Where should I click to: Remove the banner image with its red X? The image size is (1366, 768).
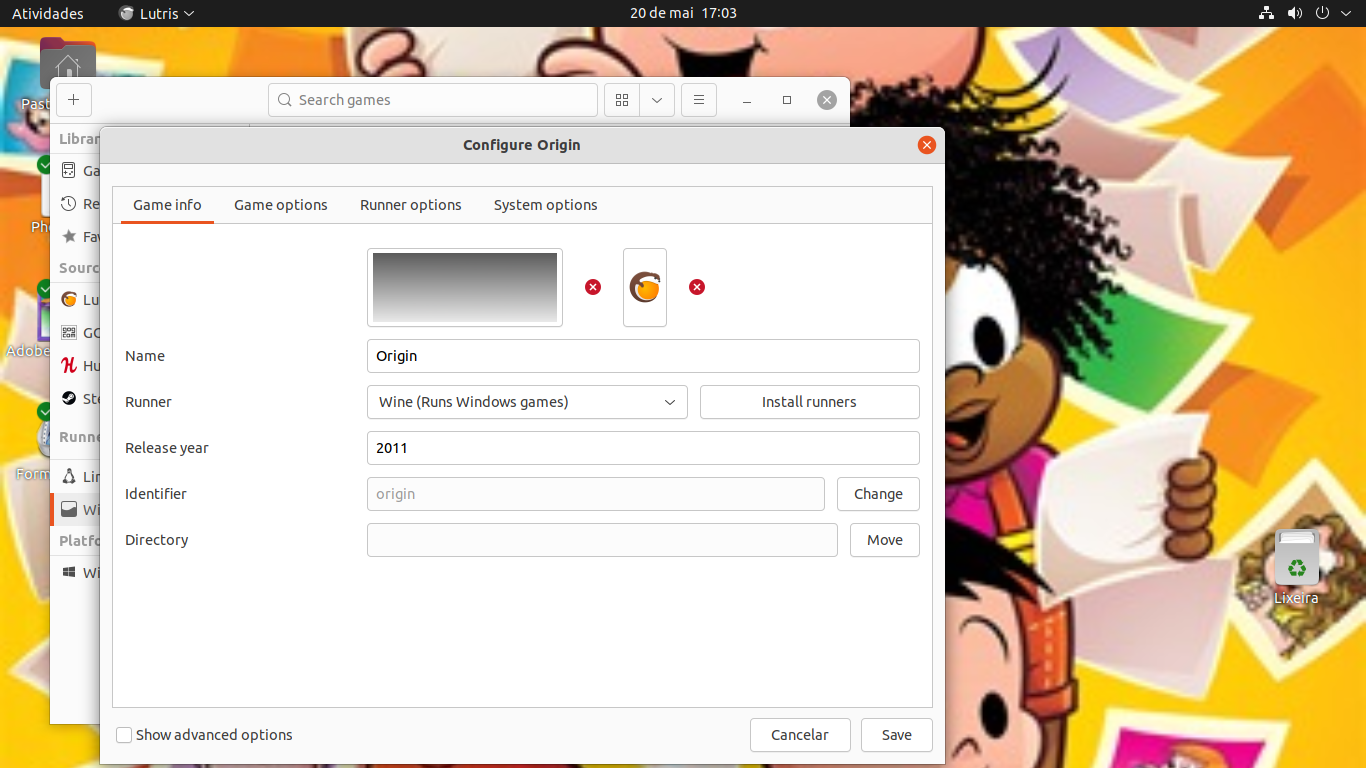pyautogui.click(x=593, y=287)
